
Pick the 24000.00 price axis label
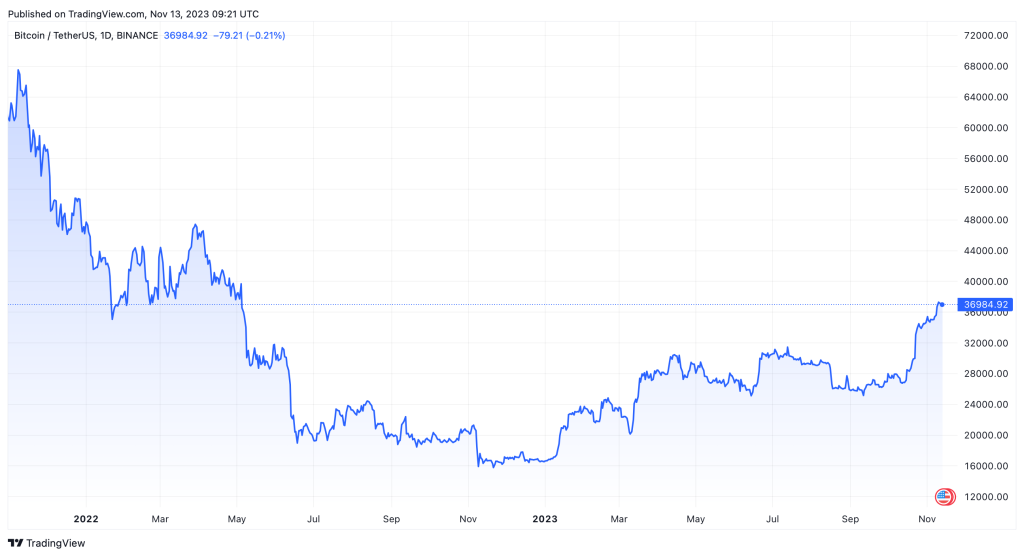tap(984, 405)
